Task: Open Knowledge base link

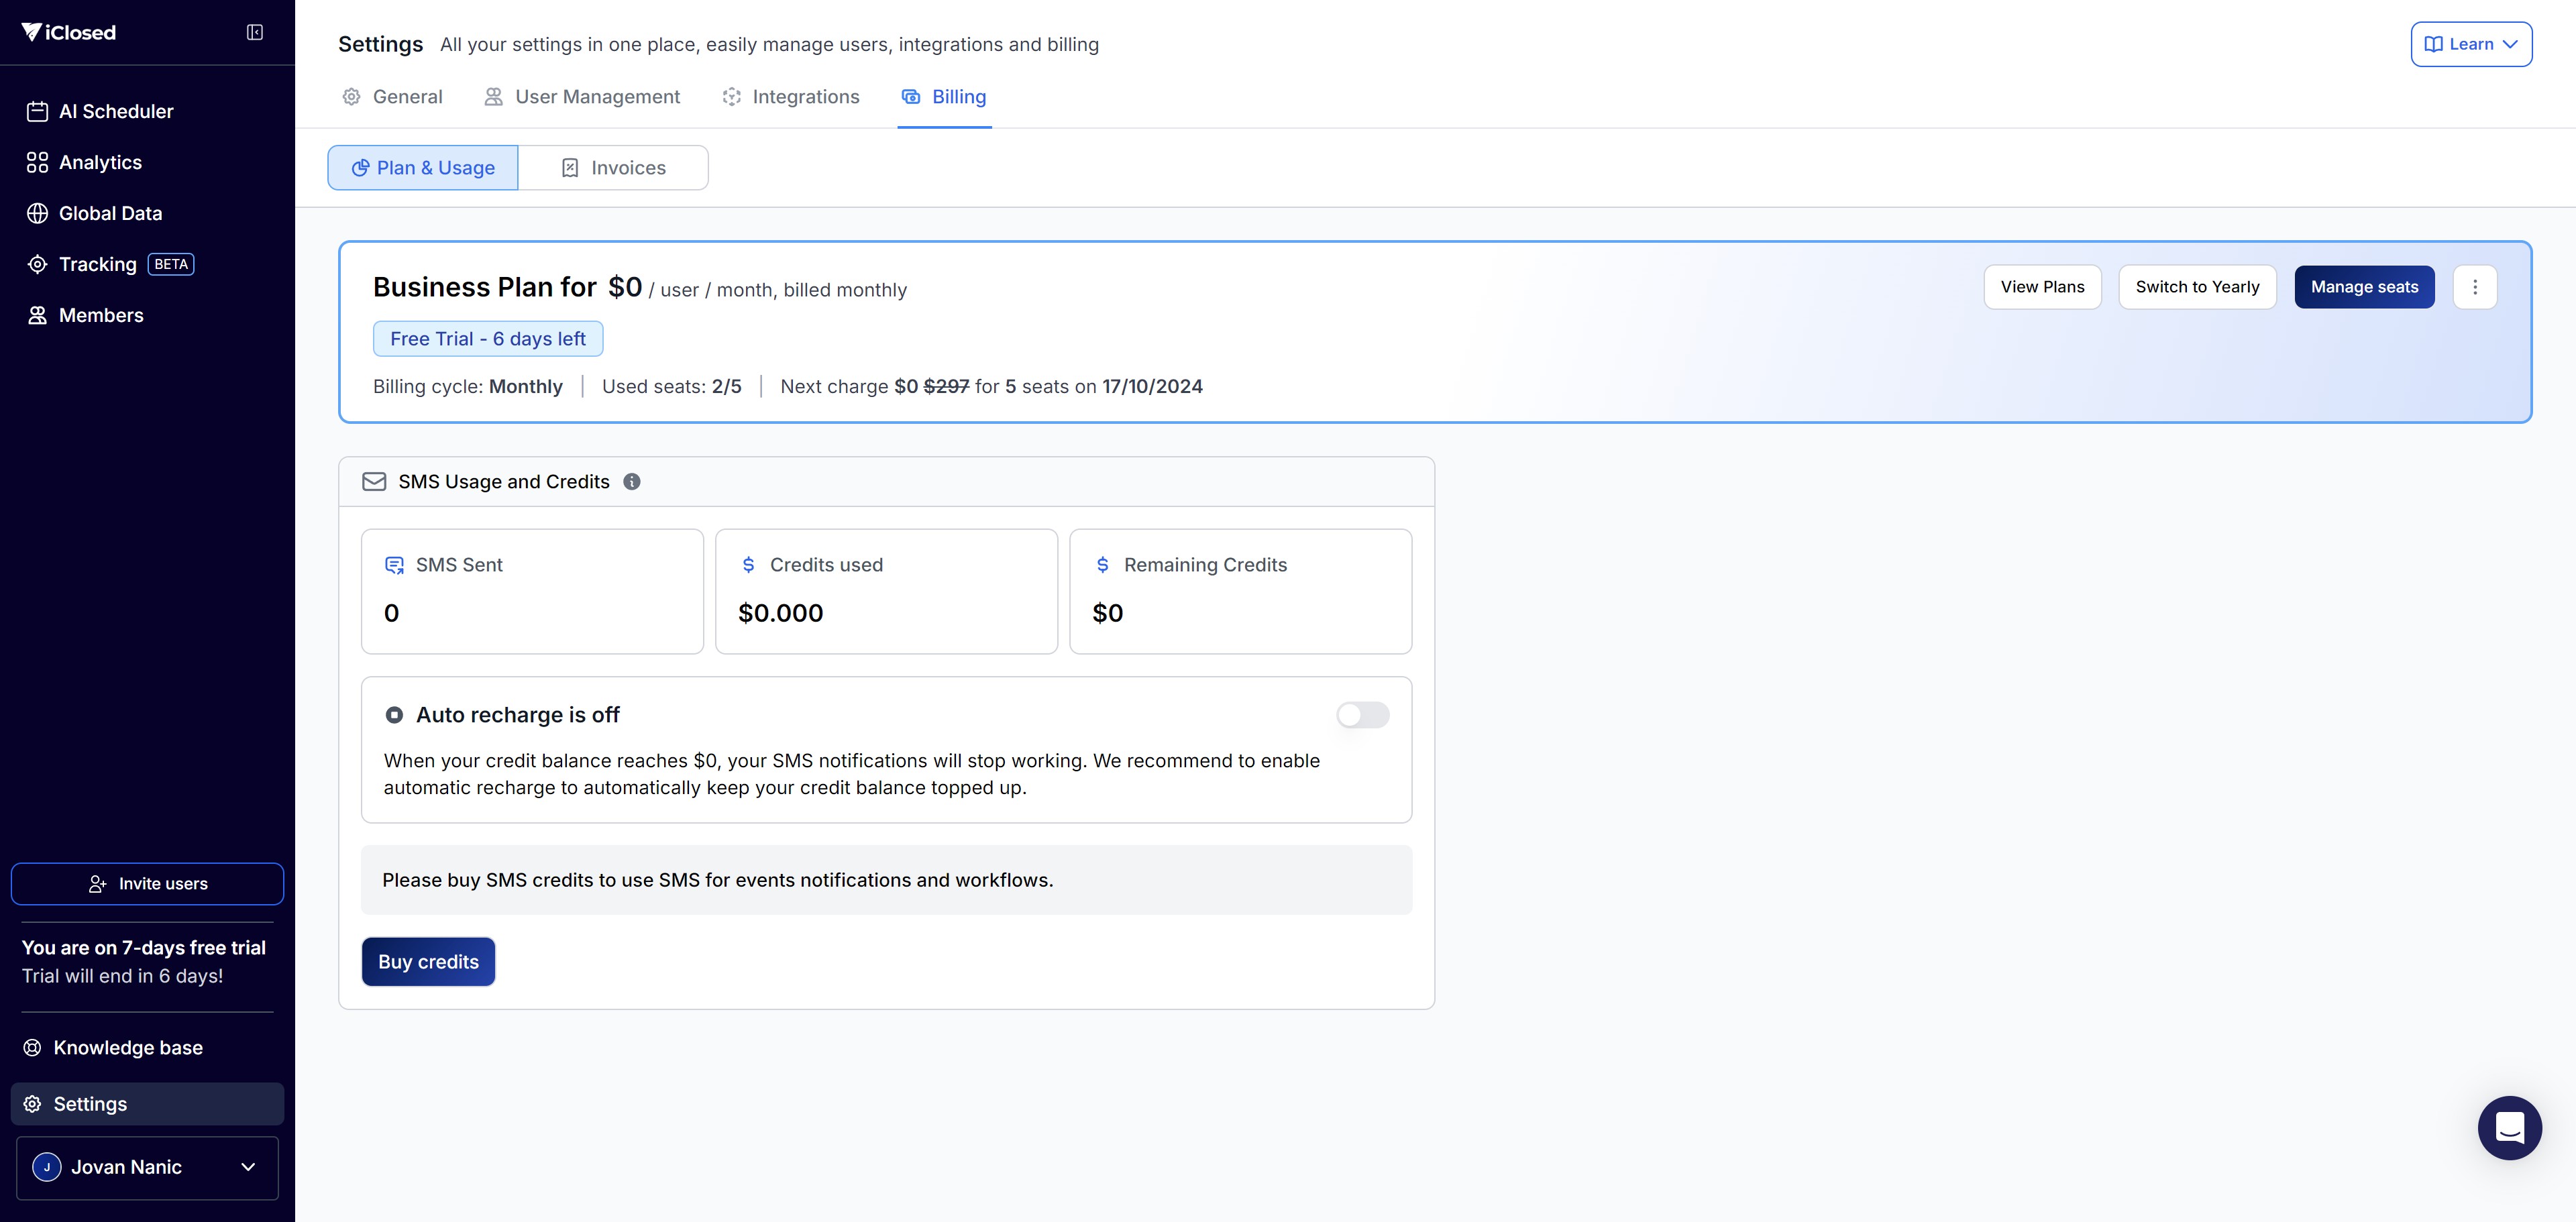Action: [128, 1047]
